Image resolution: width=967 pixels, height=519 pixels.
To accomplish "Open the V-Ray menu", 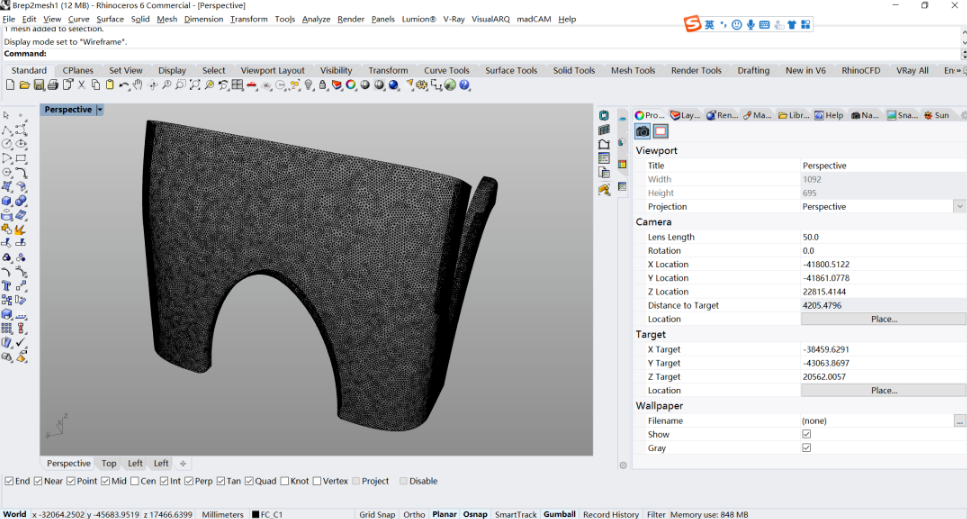I will click(454, 19).
